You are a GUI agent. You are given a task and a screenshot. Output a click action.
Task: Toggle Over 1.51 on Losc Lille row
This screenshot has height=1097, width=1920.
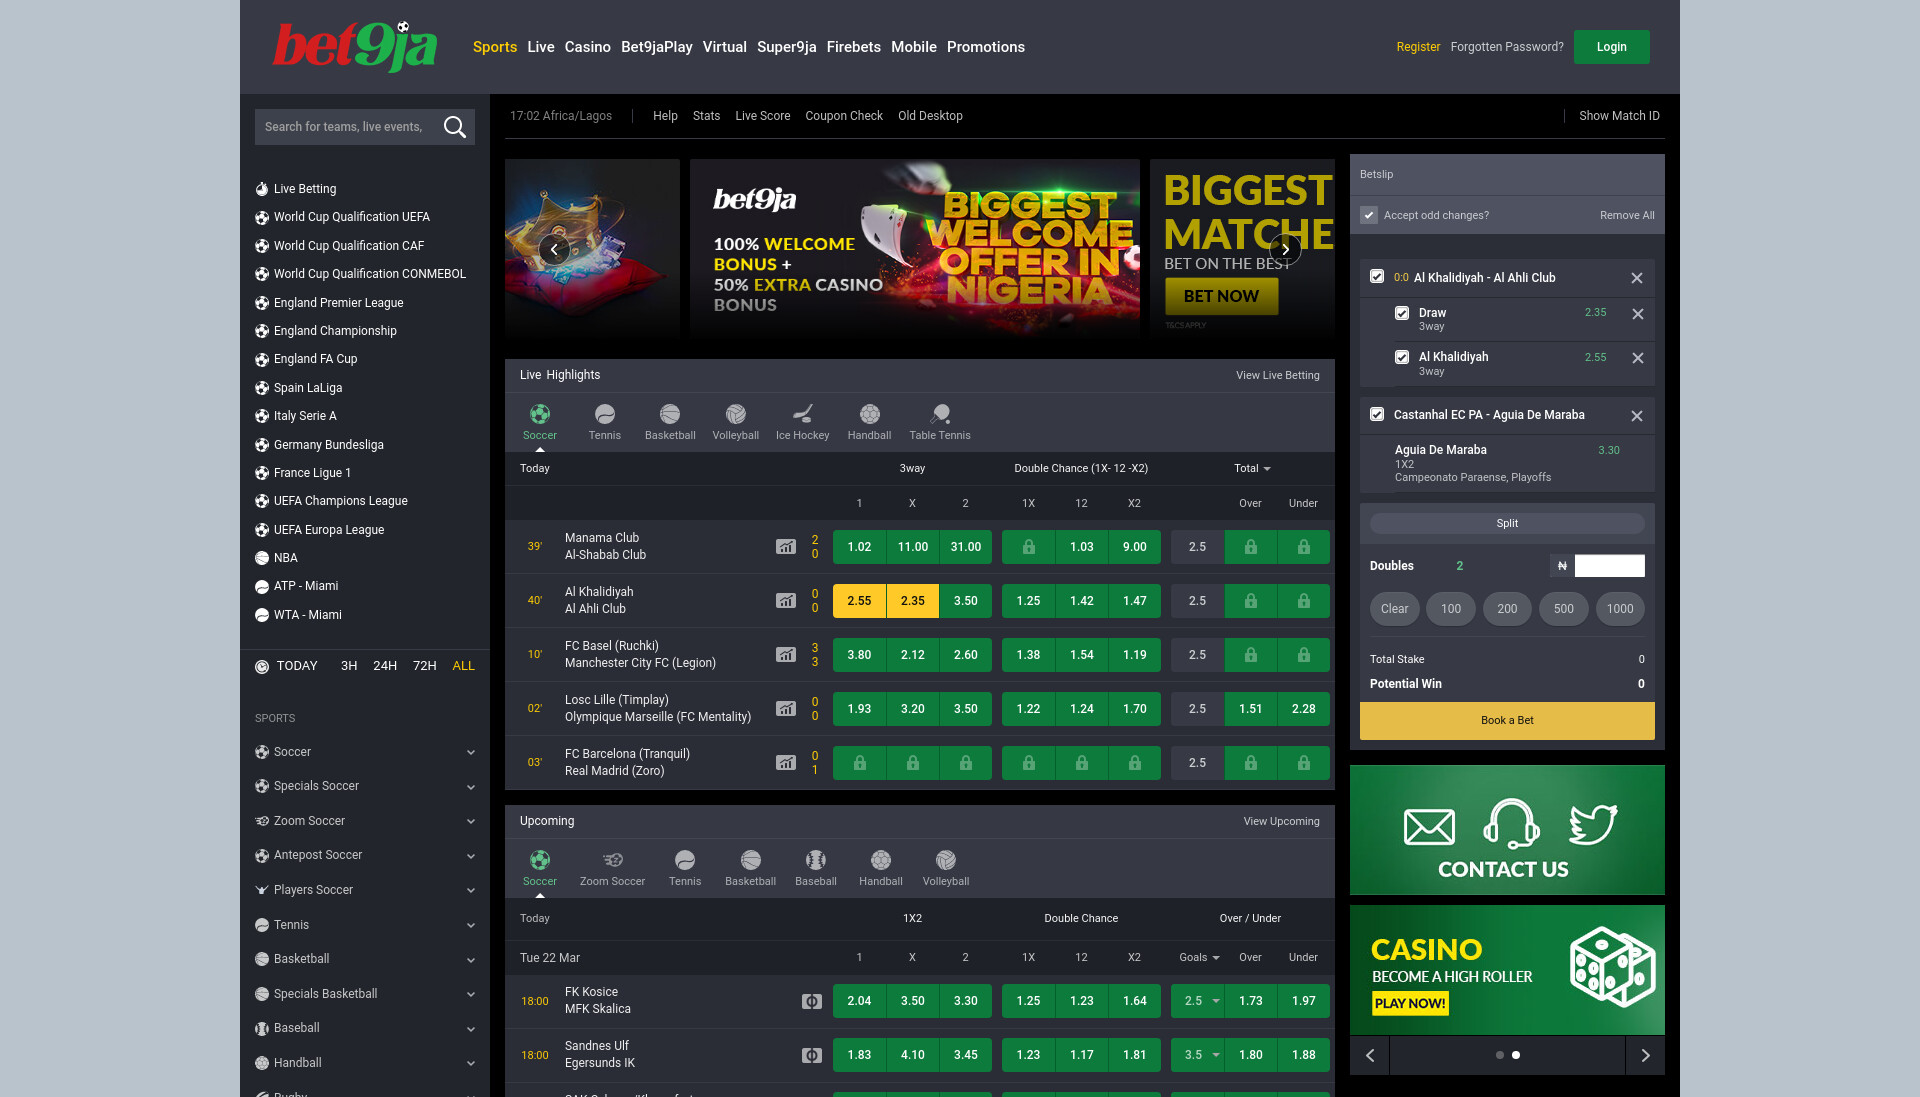coord(1251,709)
